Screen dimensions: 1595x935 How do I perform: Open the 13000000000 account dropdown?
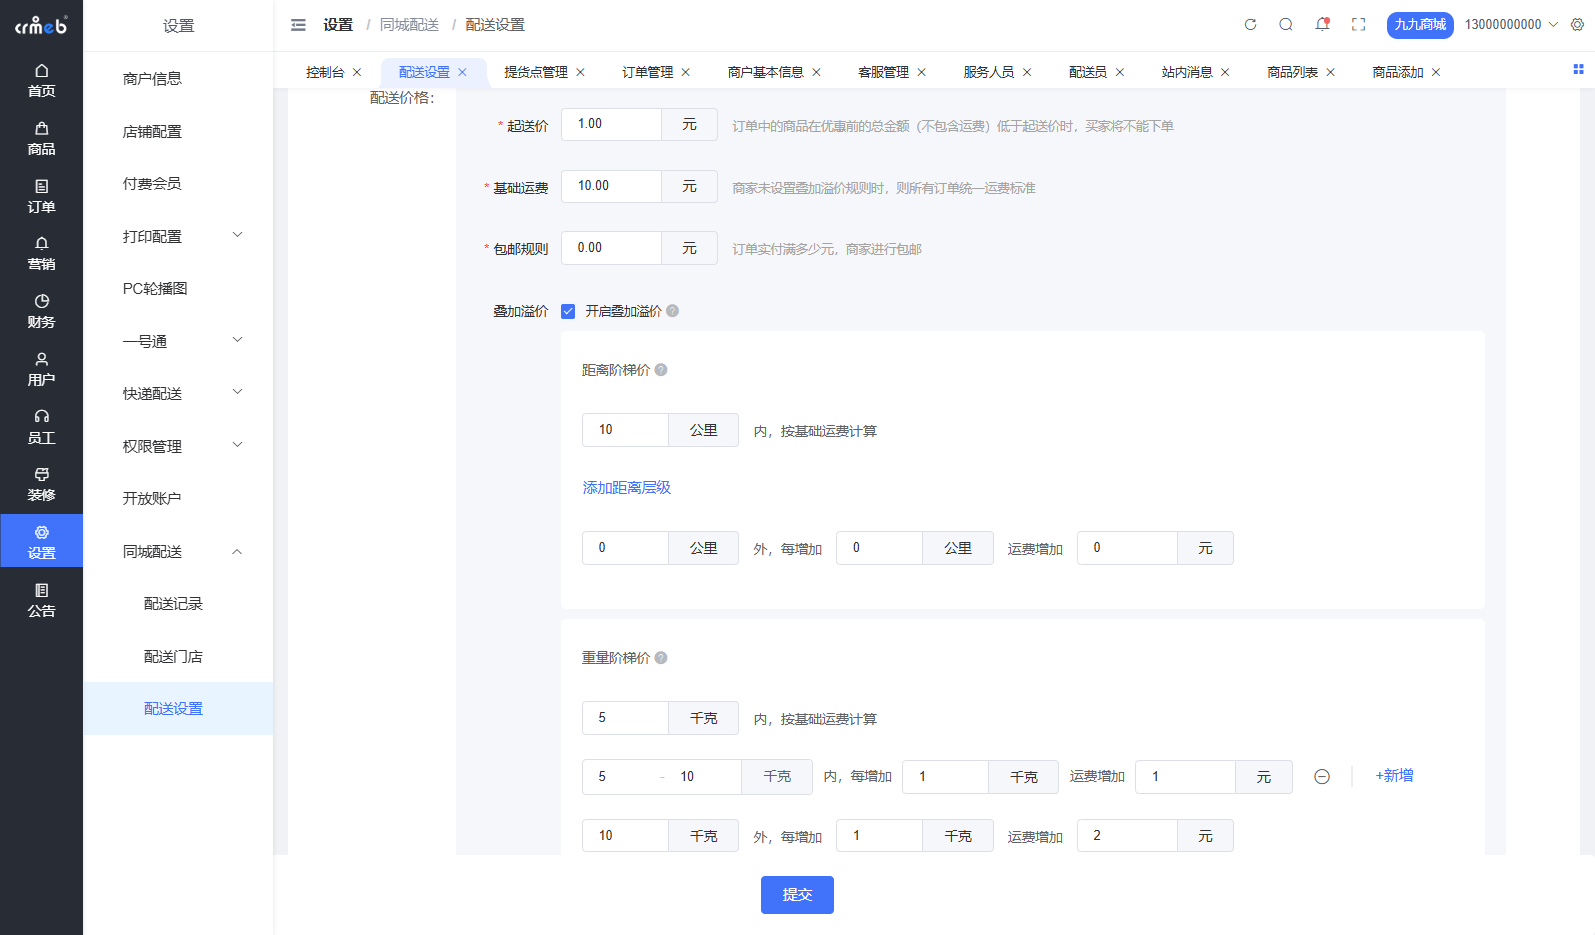(x=1510, y=25)
